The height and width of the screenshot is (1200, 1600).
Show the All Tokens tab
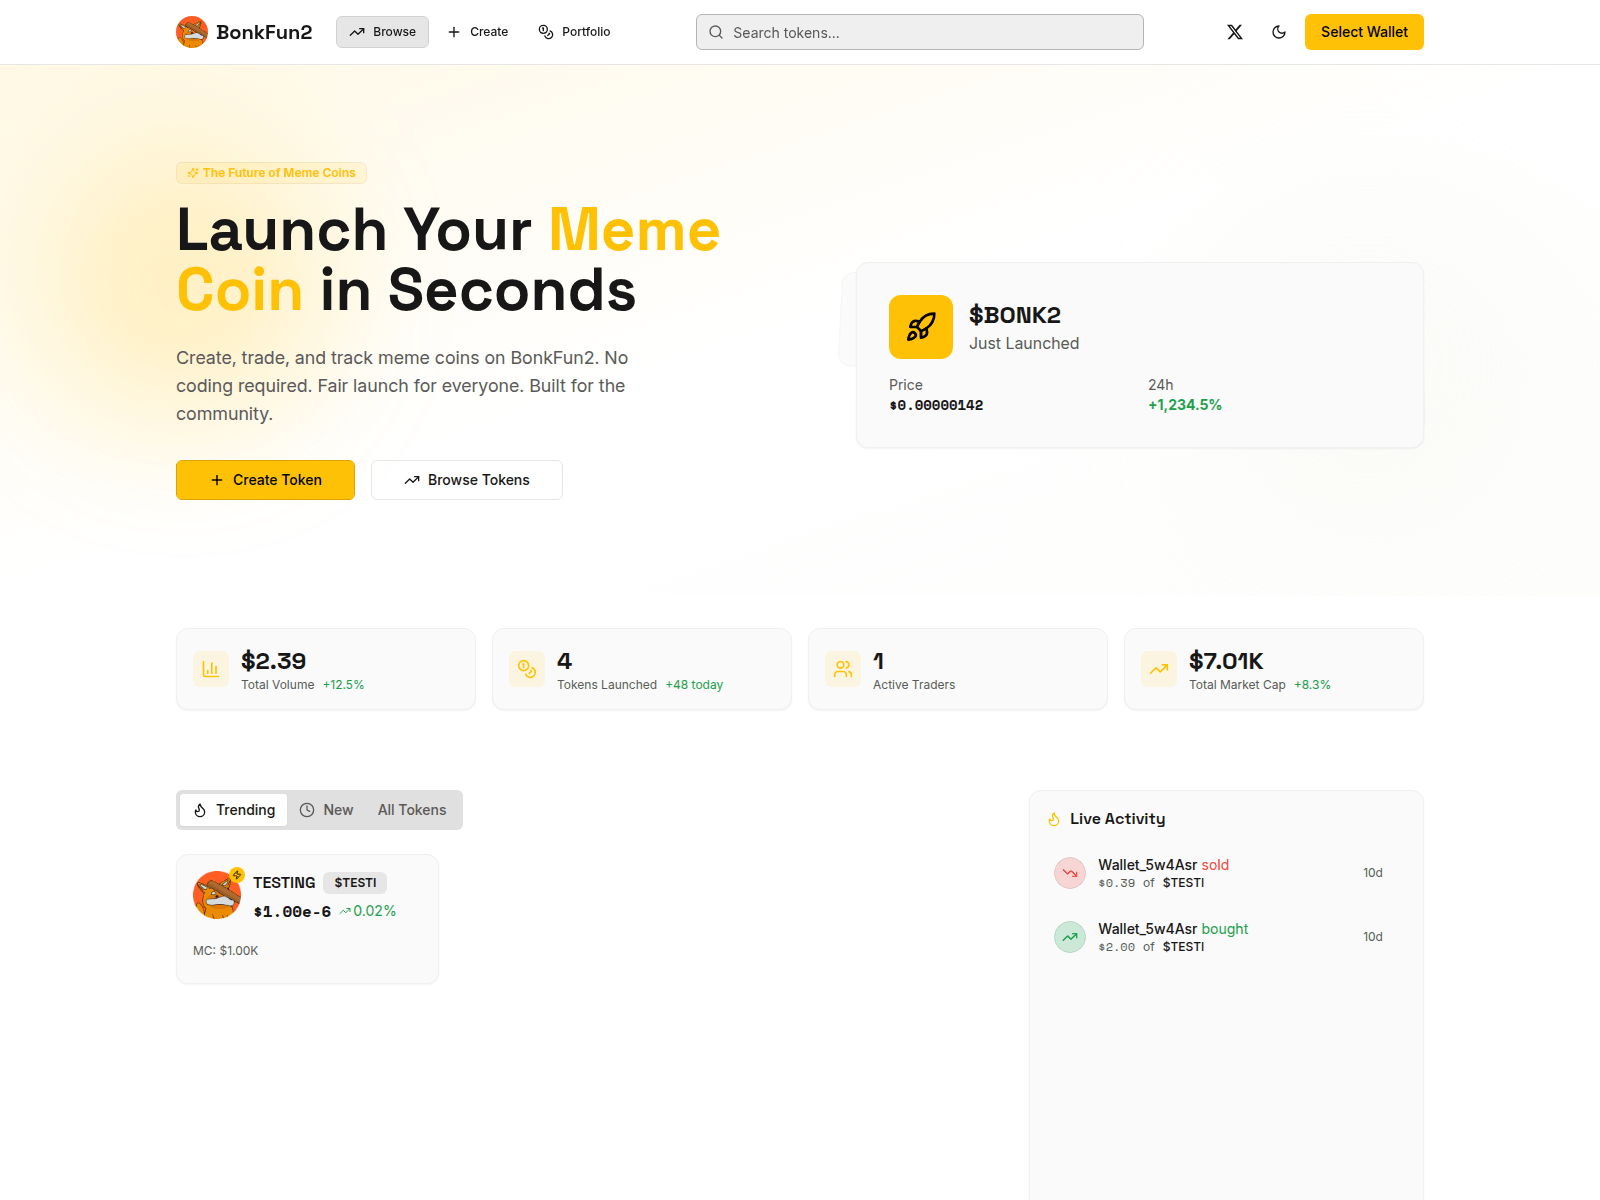[412, 810]
